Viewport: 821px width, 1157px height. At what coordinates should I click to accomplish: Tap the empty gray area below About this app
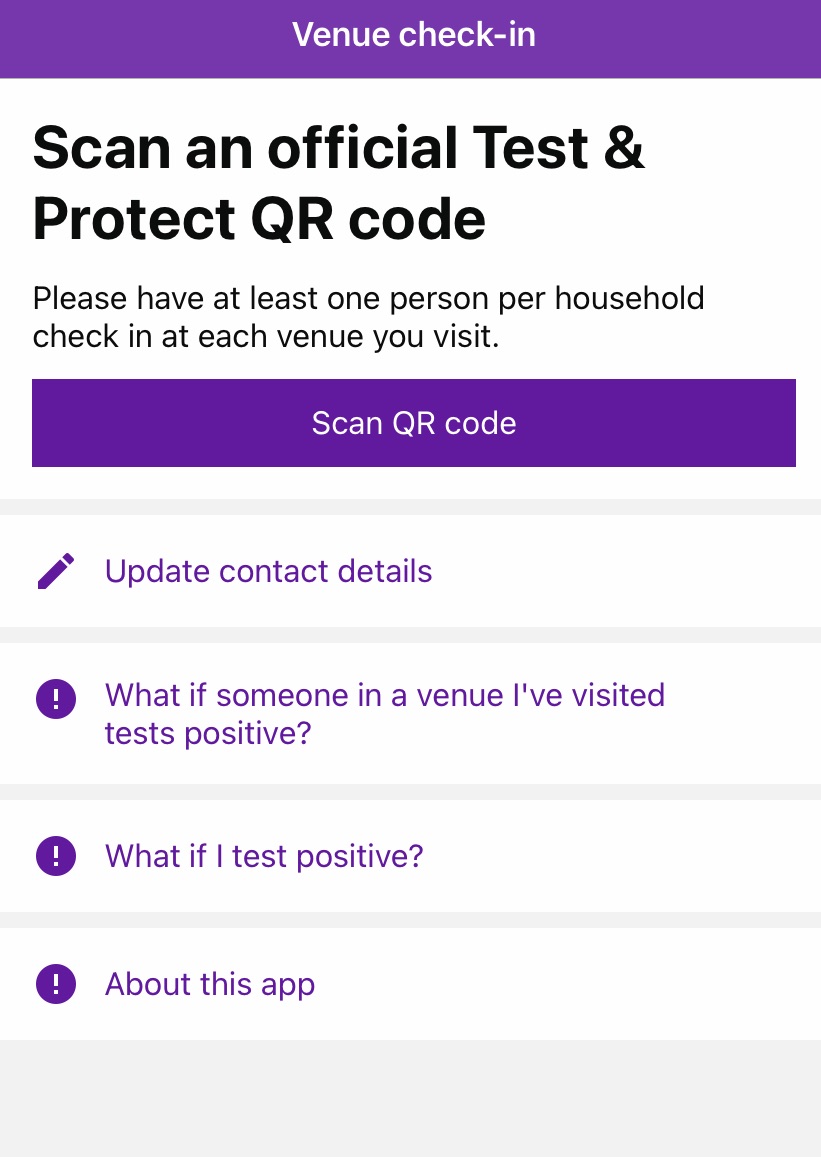[410, 1098]
